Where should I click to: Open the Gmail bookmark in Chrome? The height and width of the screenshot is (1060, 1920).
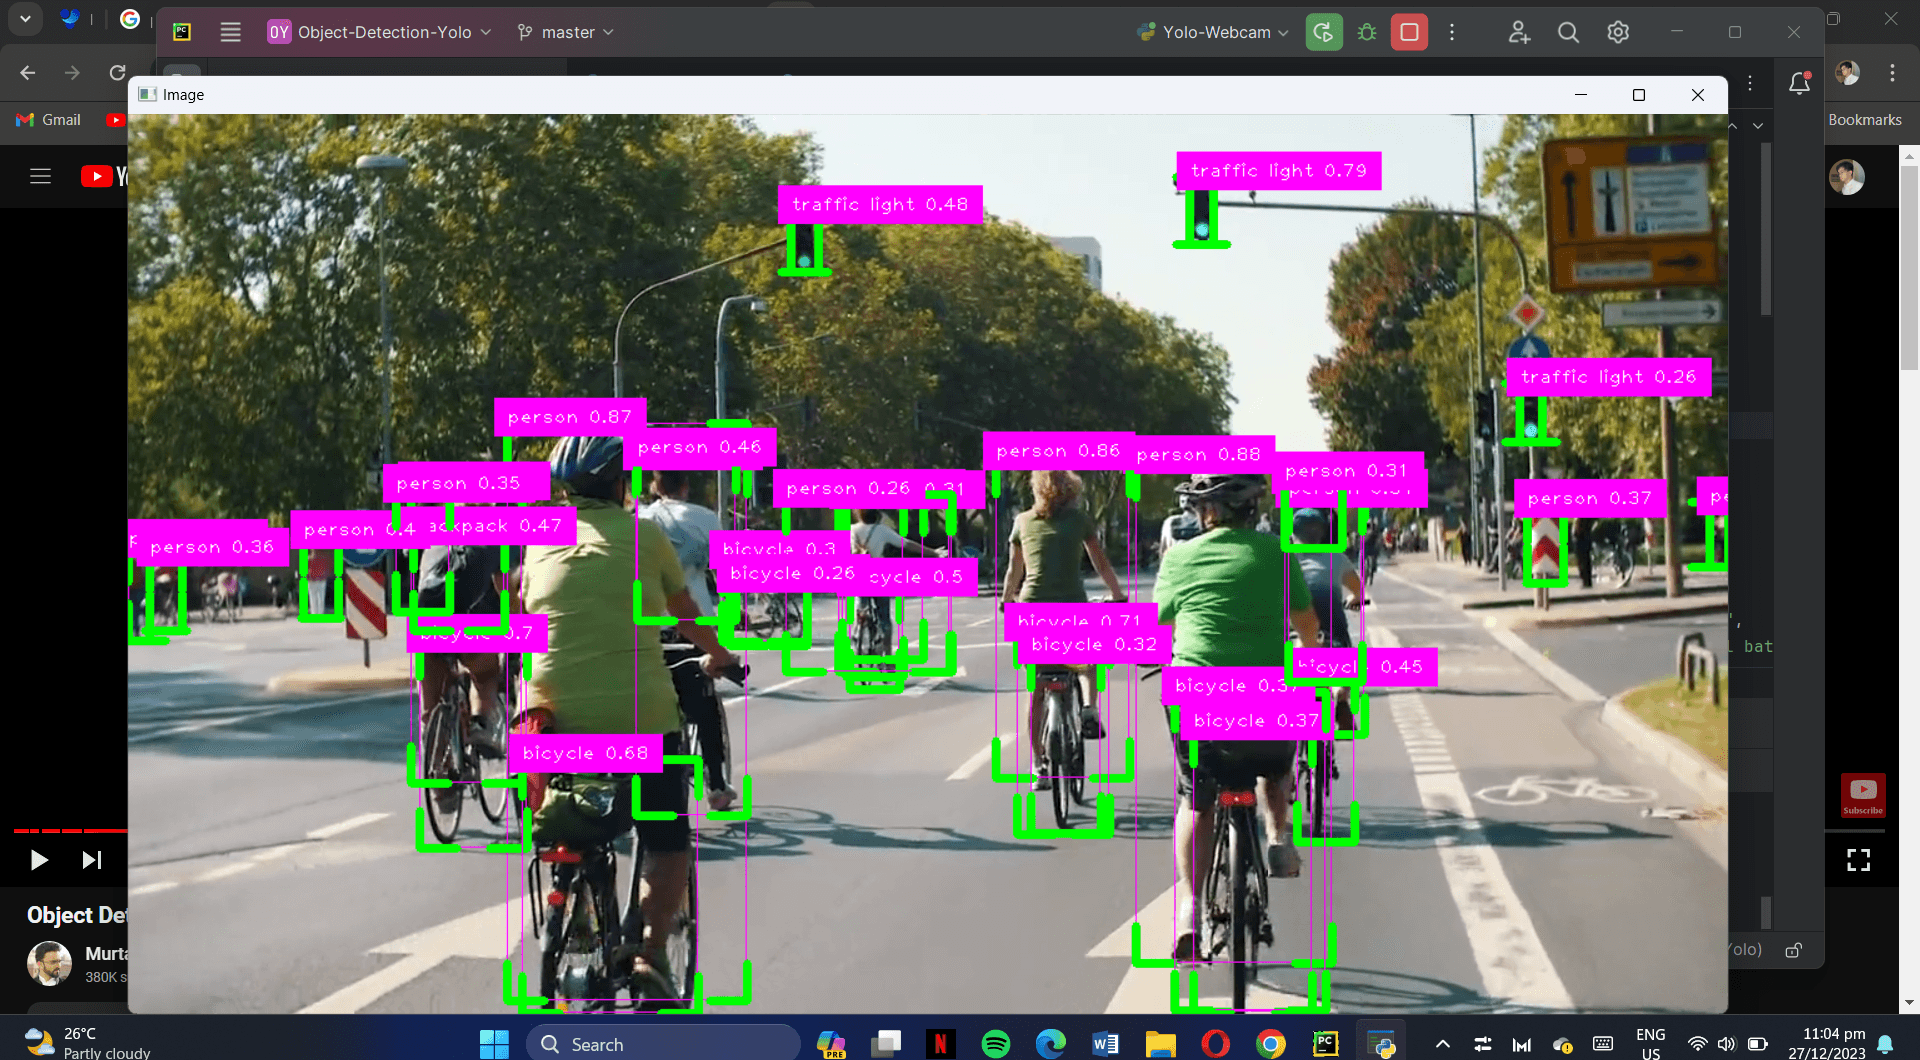tap(49, 119)
